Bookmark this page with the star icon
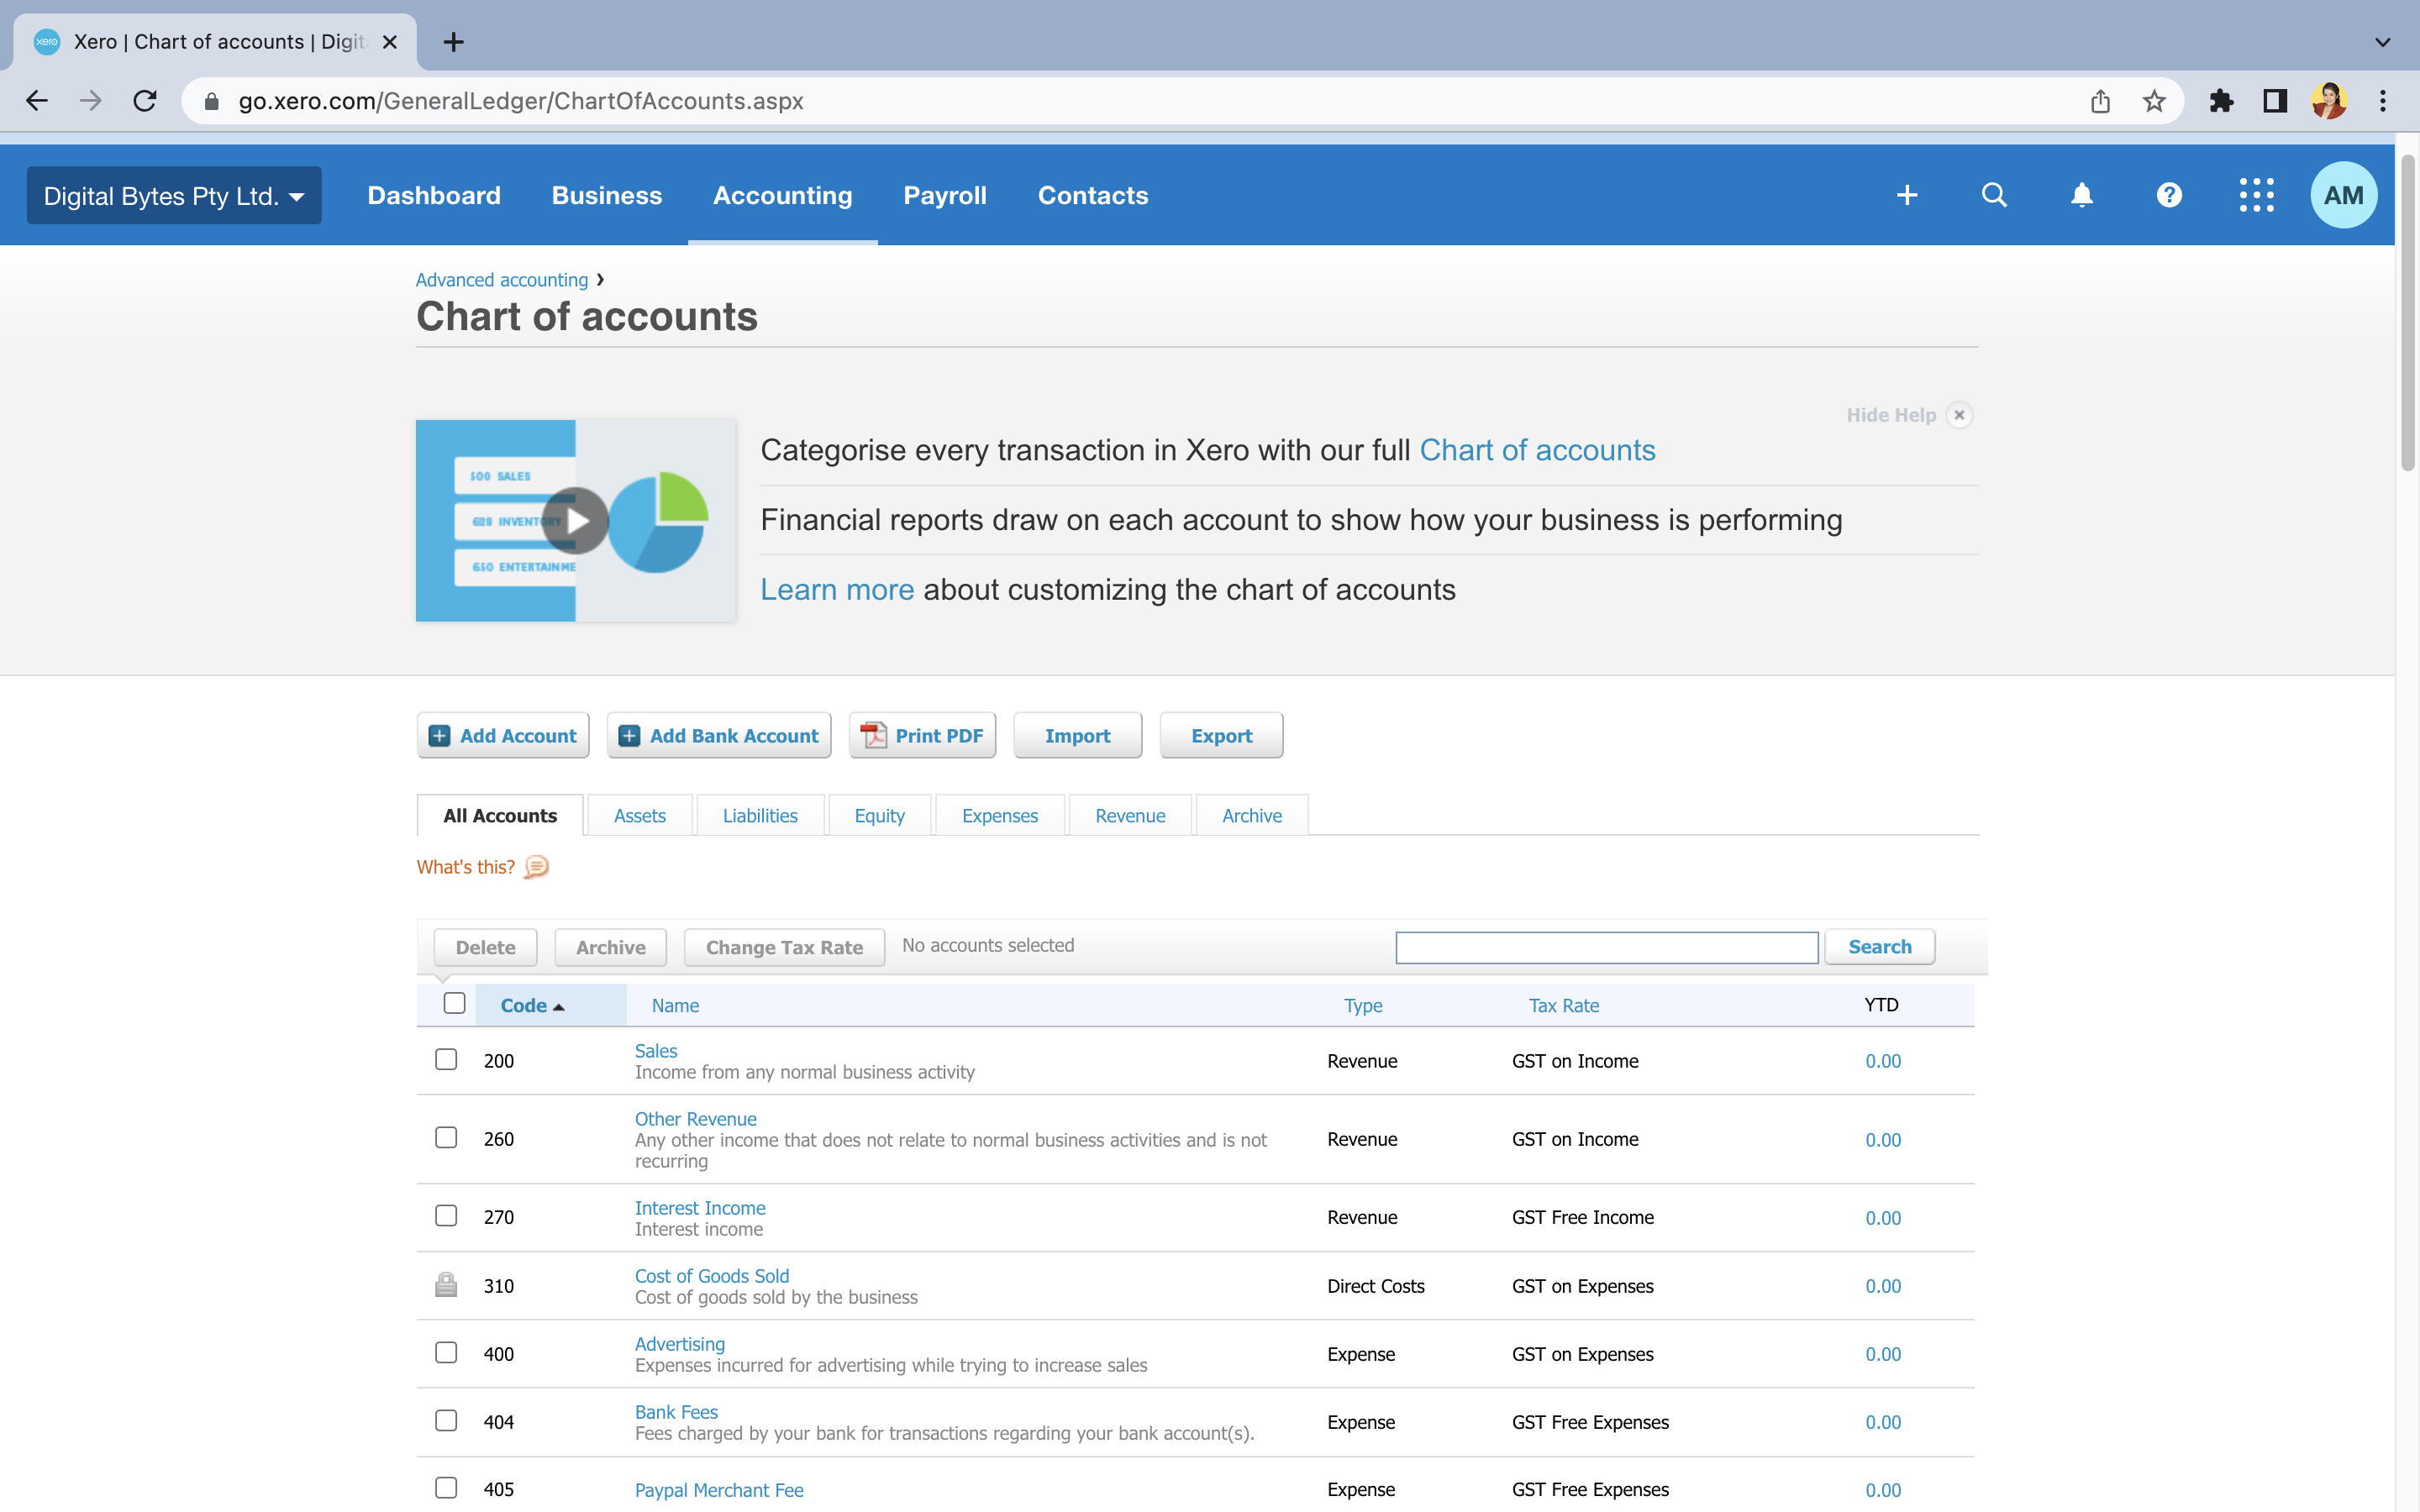This screenshot has width=2420, height=1512. (x=2154, y=101)
